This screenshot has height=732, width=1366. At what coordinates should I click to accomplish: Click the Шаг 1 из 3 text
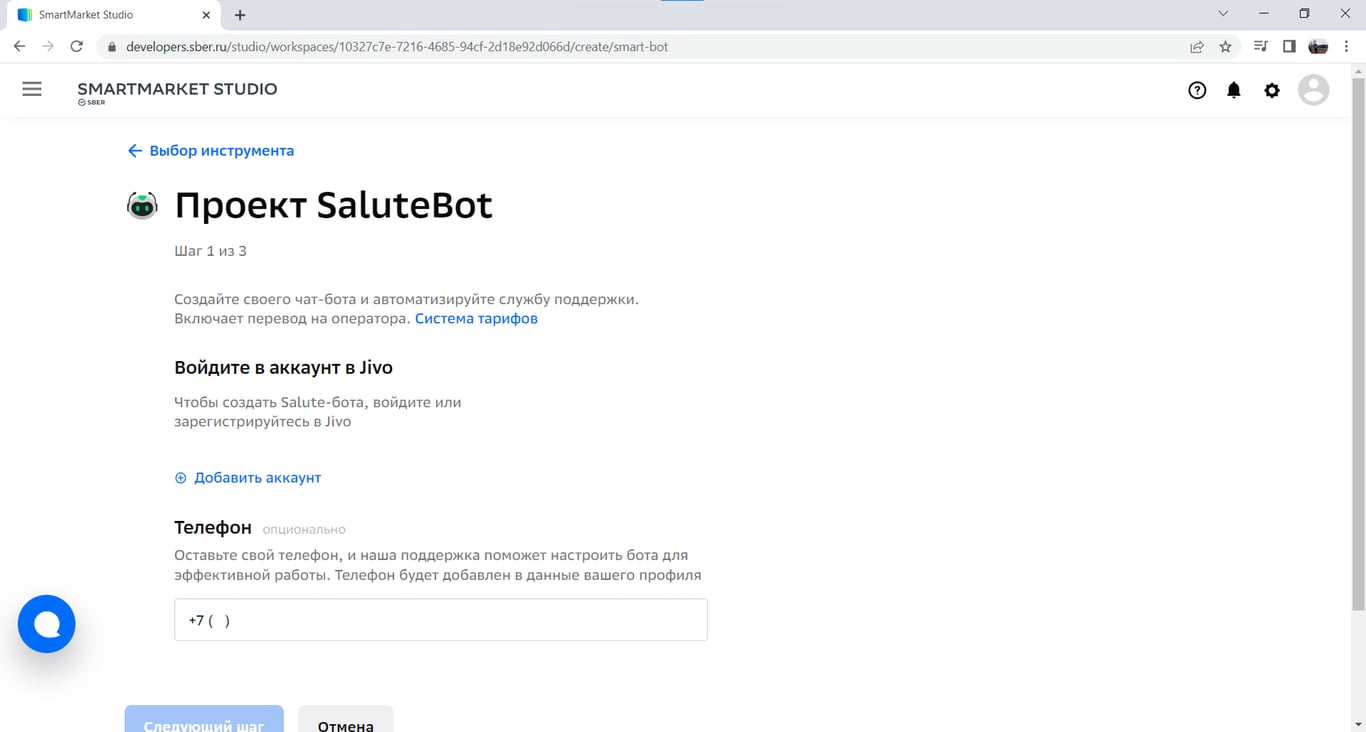pos(210,251)
